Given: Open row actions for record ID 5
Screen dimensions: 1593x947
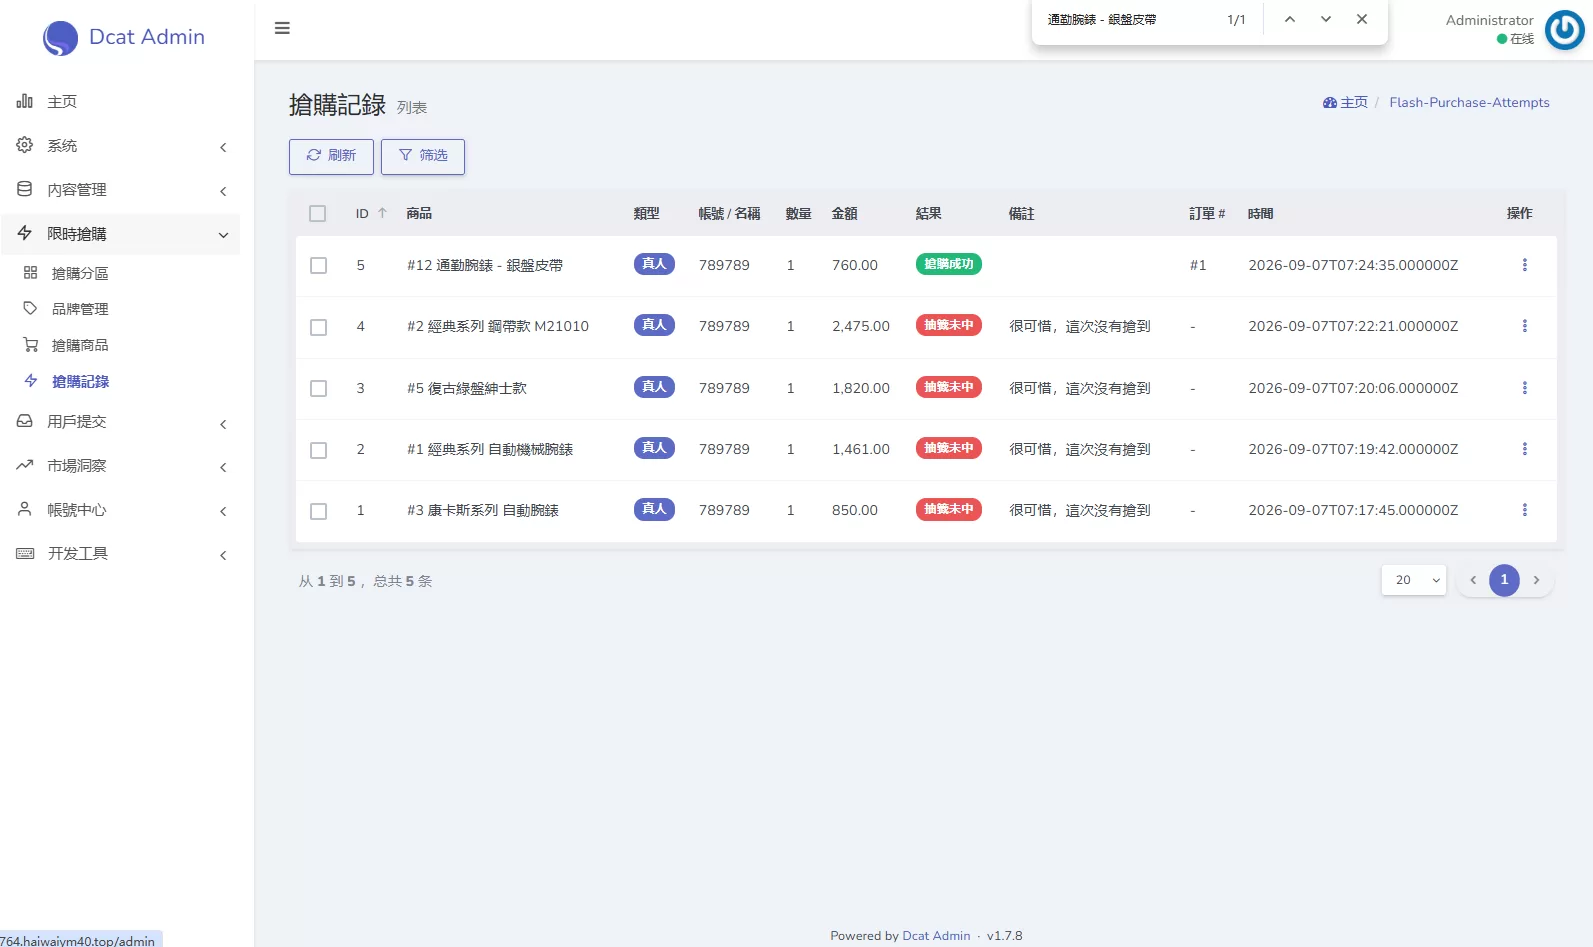Looking at the screenshot, I should point(1525,265).
